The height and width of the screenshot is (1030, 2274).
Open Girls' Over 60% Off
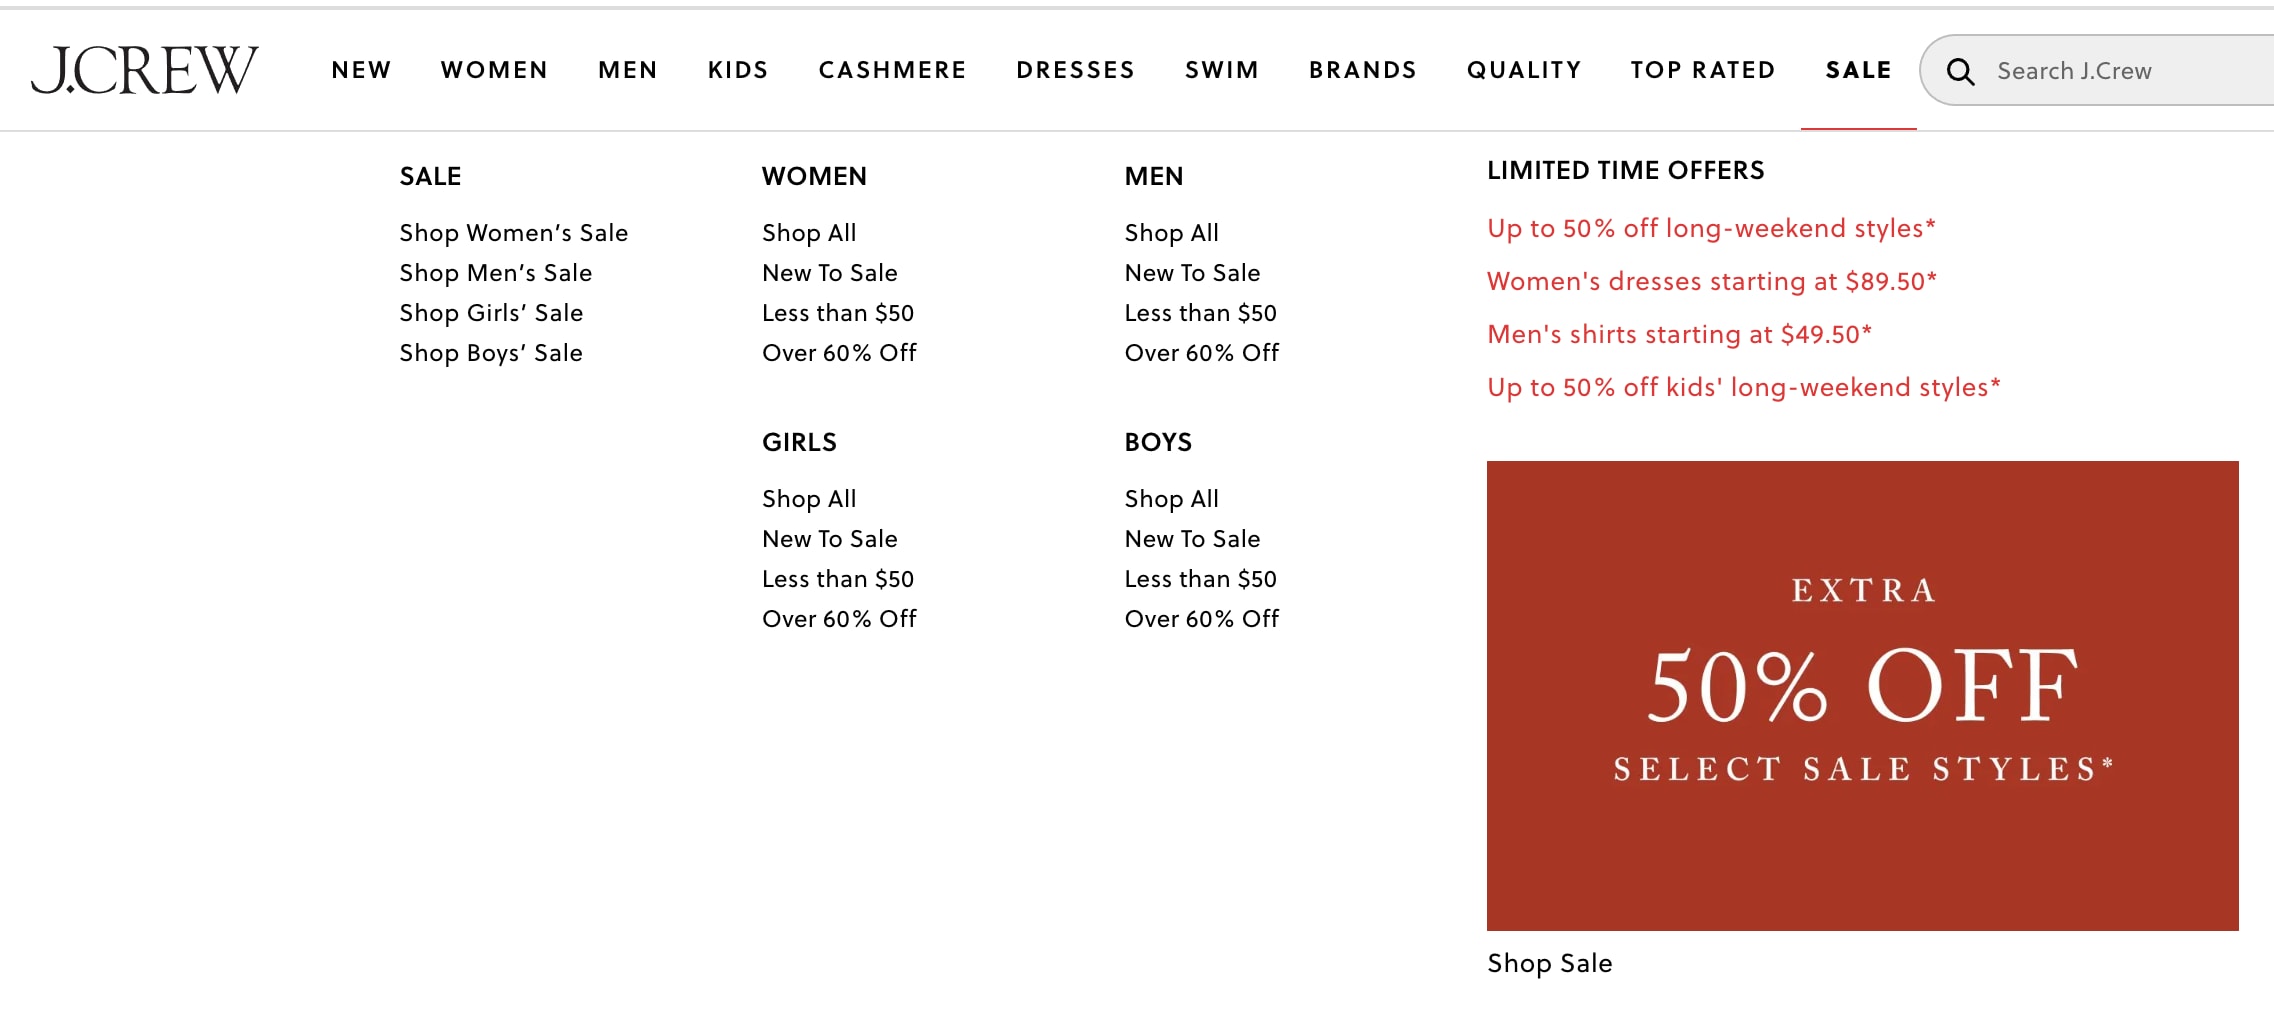(839, 619)
